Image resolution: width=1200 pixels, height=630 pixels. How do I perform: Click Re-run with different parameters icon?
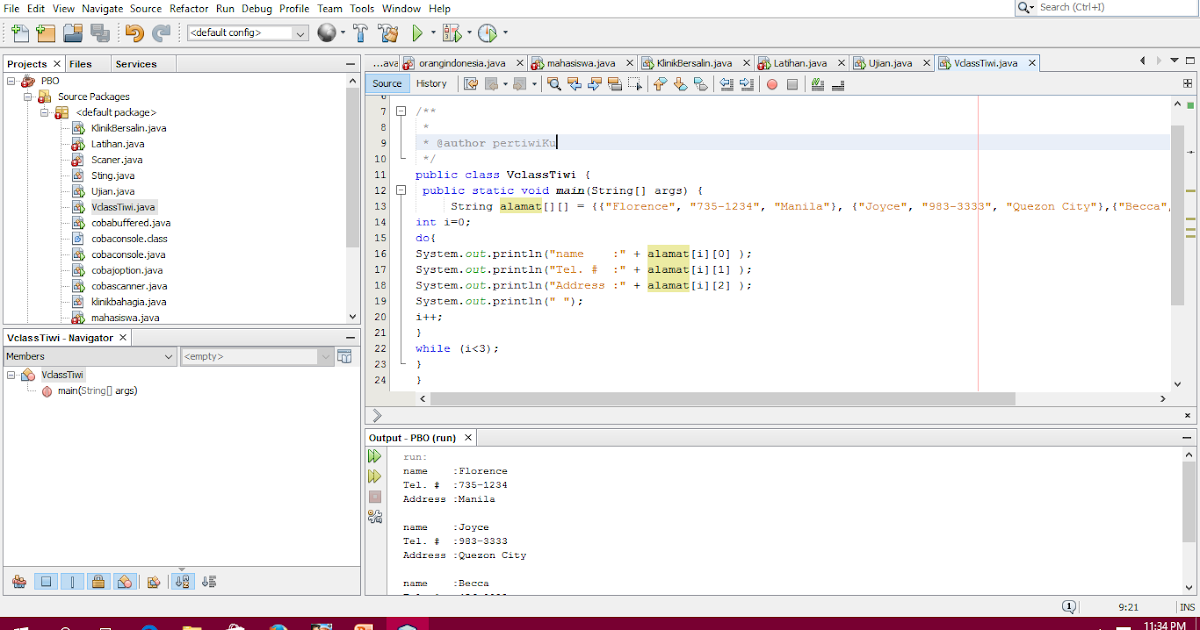[x=375, y=476]
